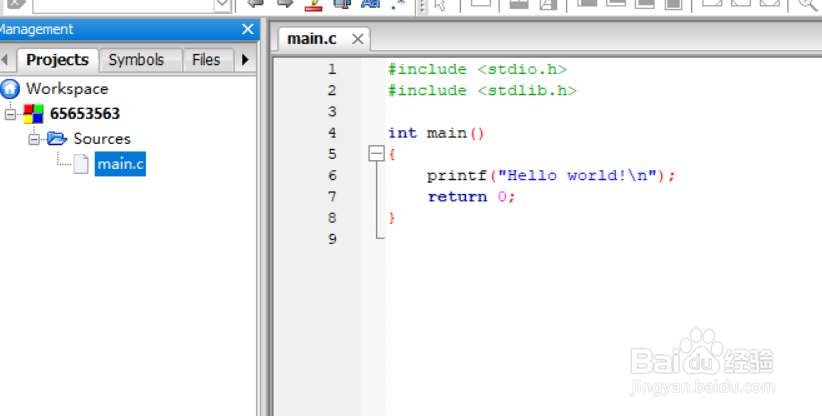Click line number 9 in margin

332,239
